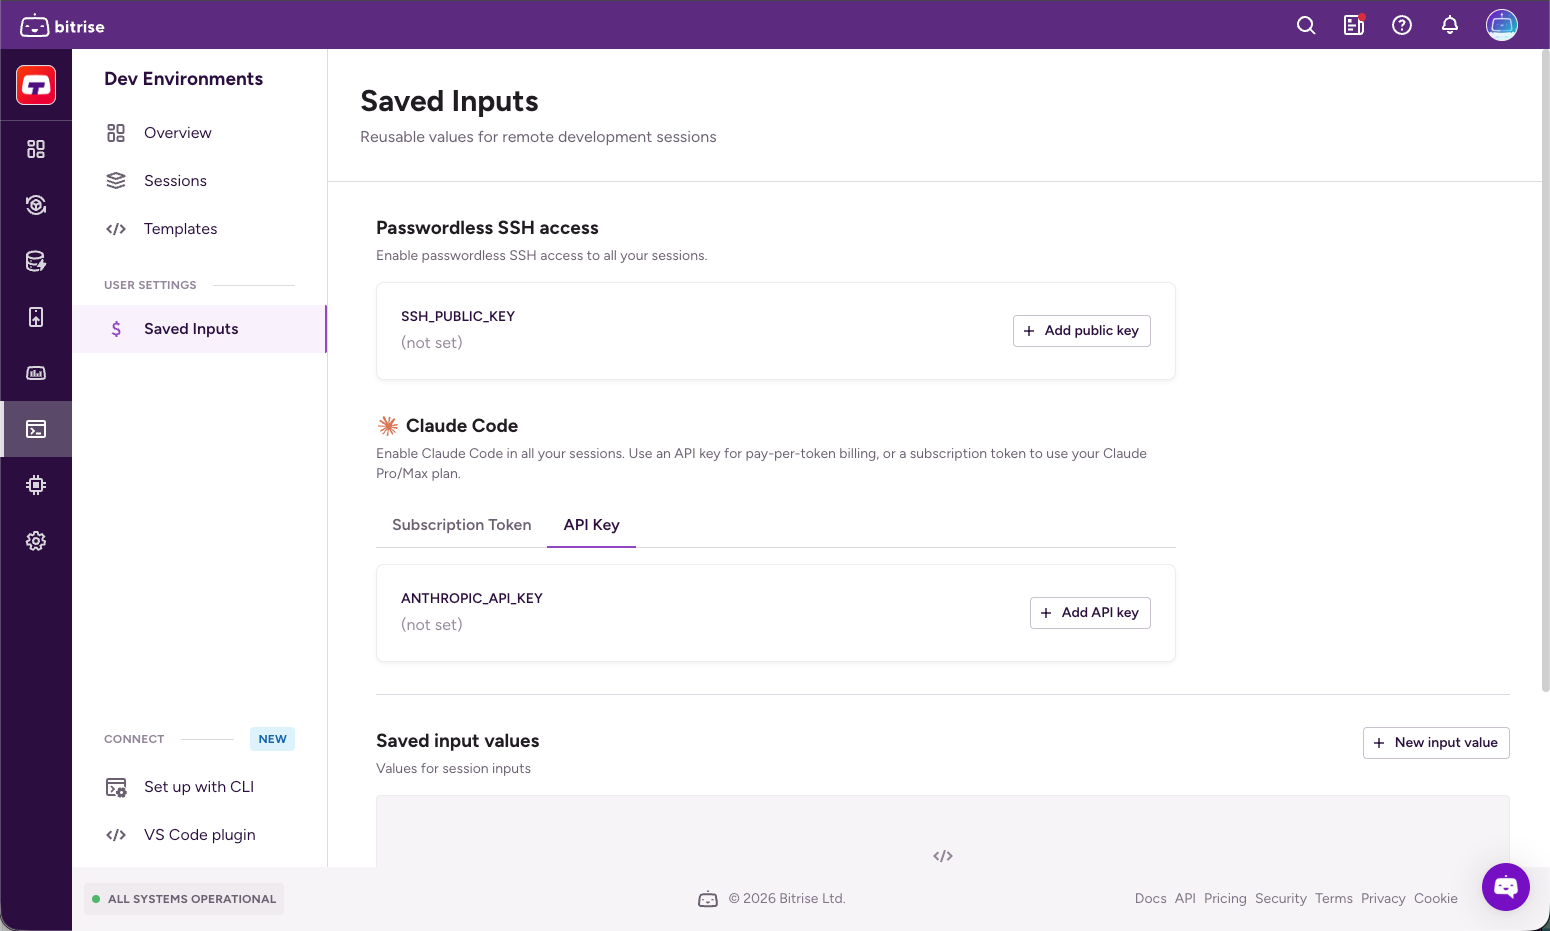Open the dashboard grid icon in rail
This screenshot has height=931, width=1550.
(x=36, y=149)
